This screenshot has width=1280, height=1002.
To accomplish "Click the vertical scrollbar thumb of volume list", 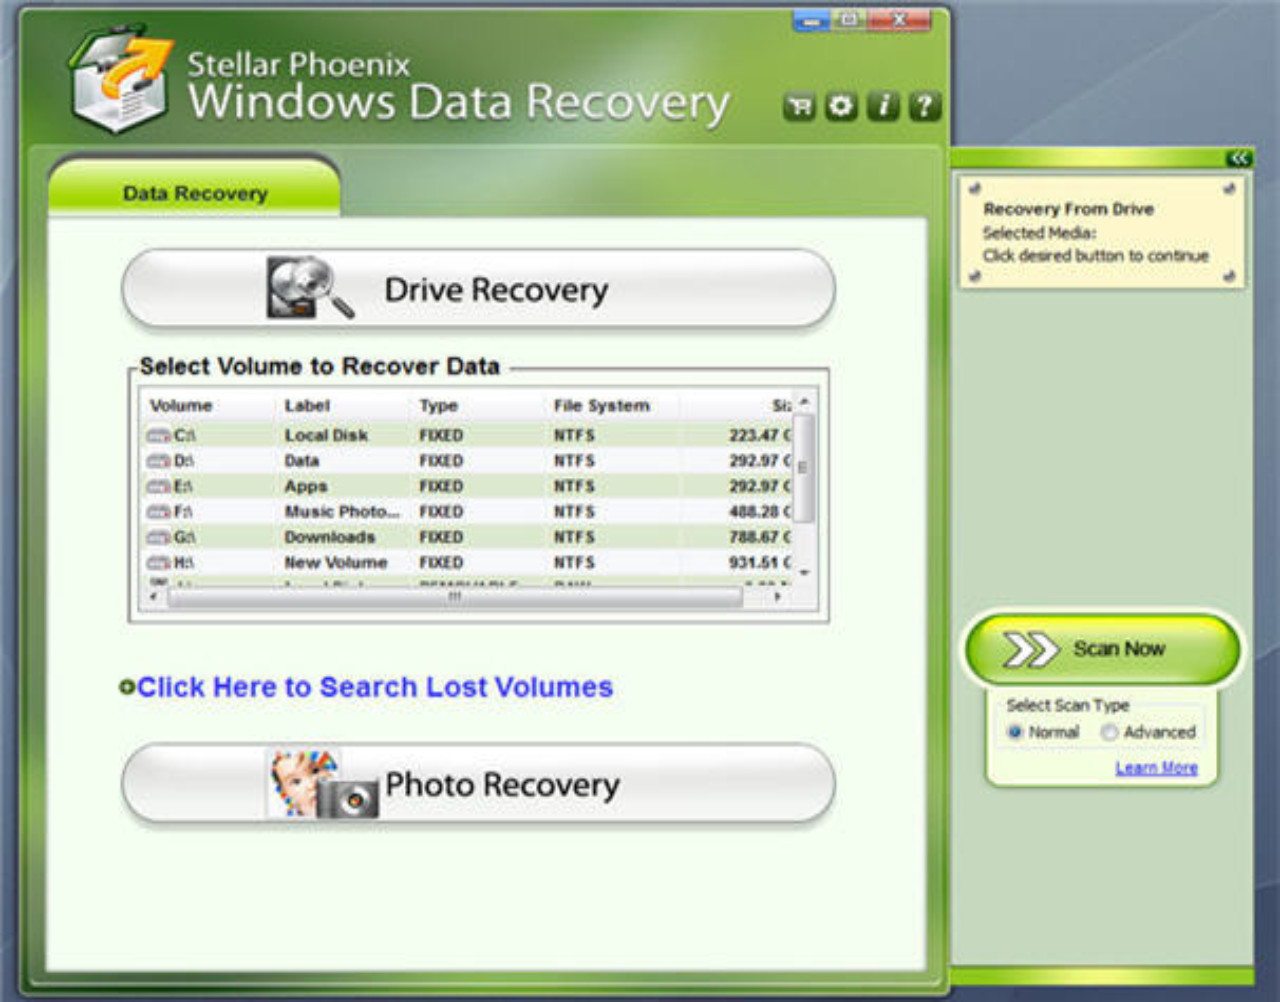I will (x=805, y=467).
